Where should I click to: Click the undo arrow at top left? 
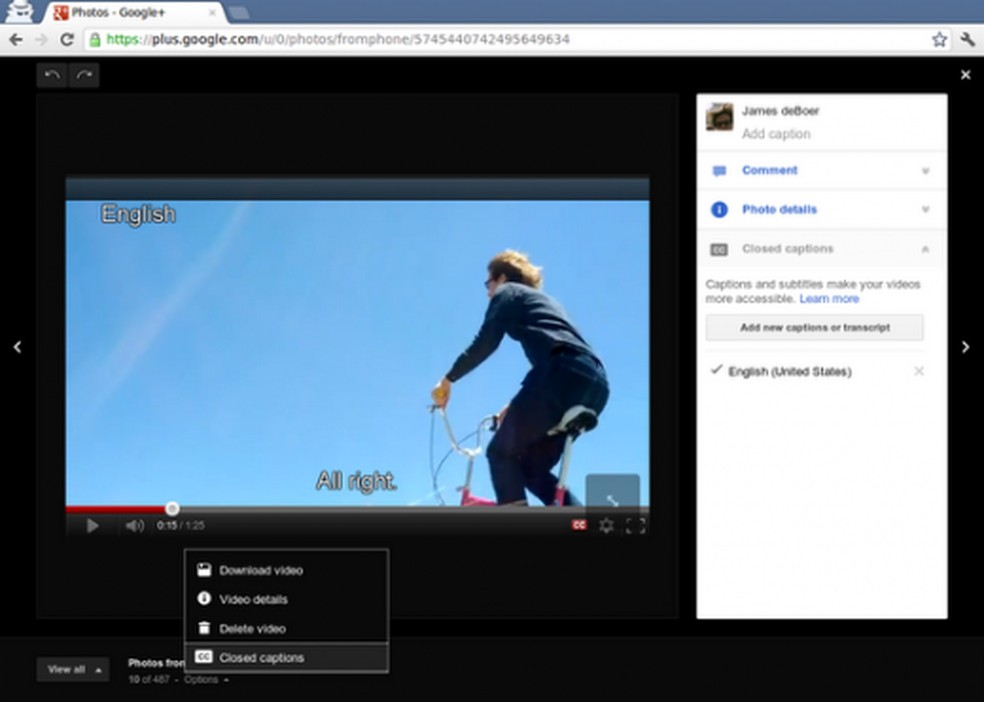[52, 74]
